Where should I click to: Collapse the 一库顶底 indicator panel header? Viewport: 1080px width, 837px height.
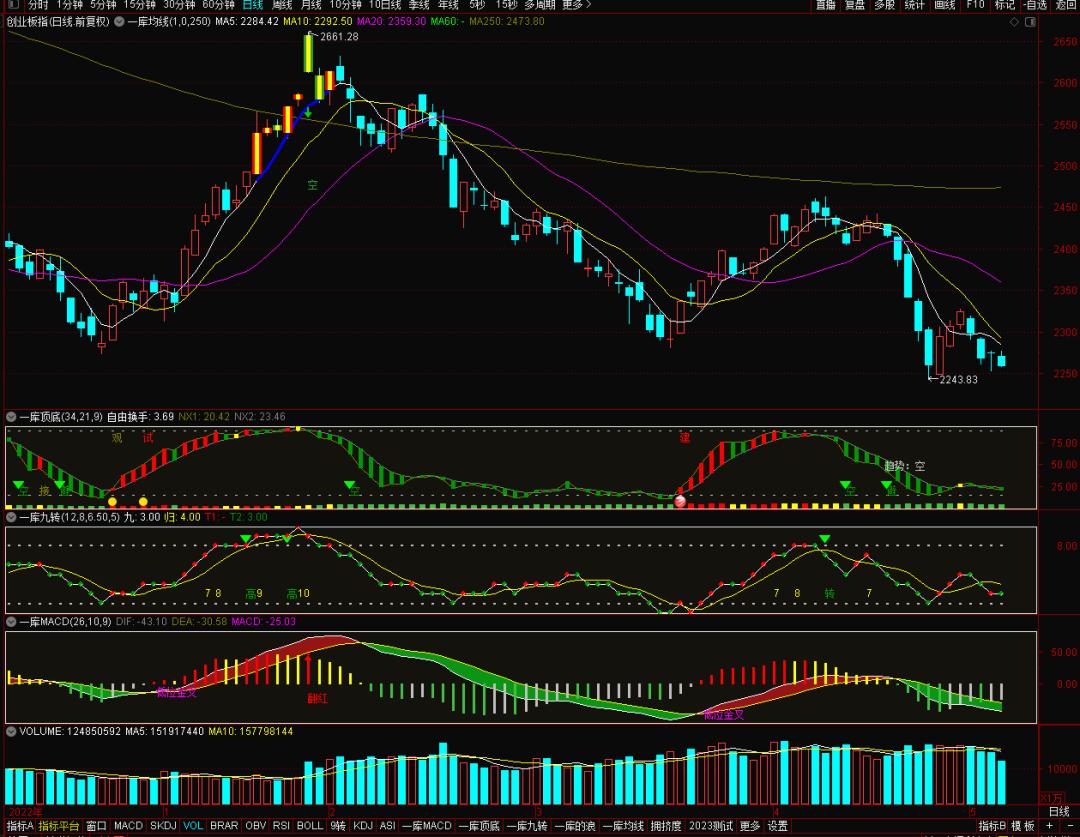click(x=11, y=416)
